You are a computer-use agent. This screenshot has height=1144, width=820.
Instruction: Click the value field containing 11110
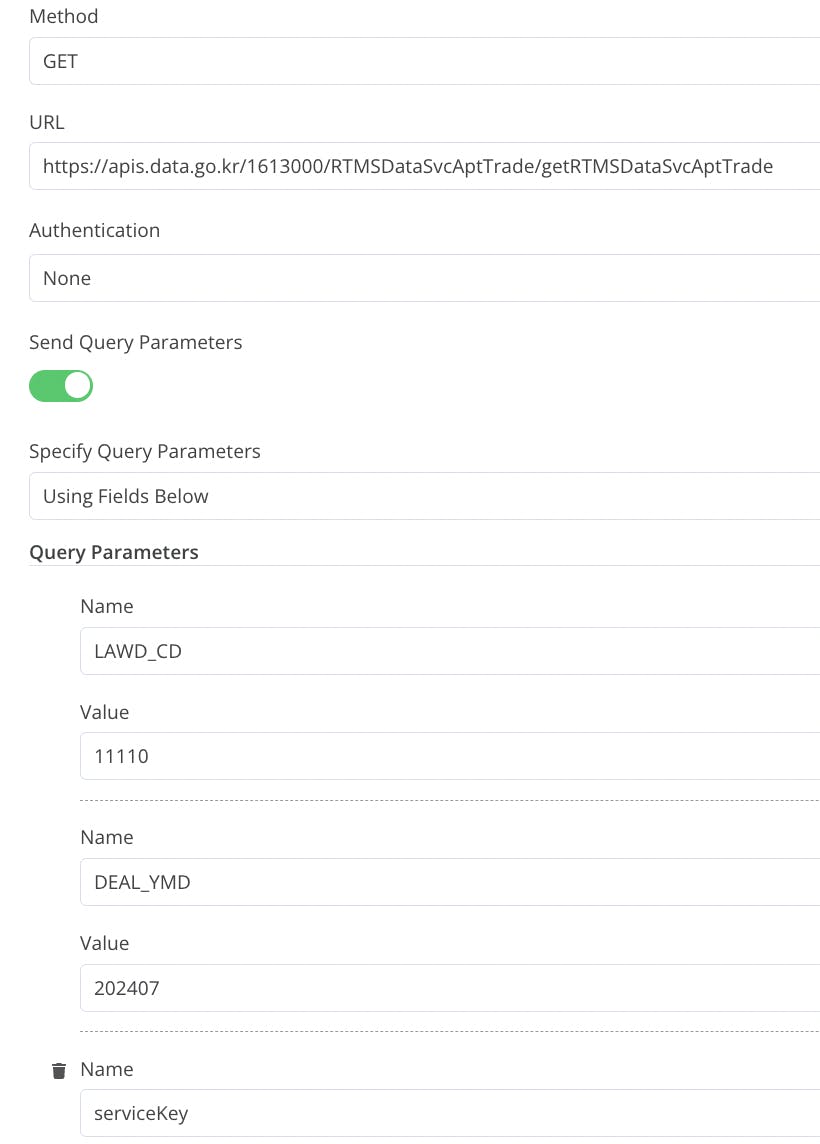(x=450, y=756)
